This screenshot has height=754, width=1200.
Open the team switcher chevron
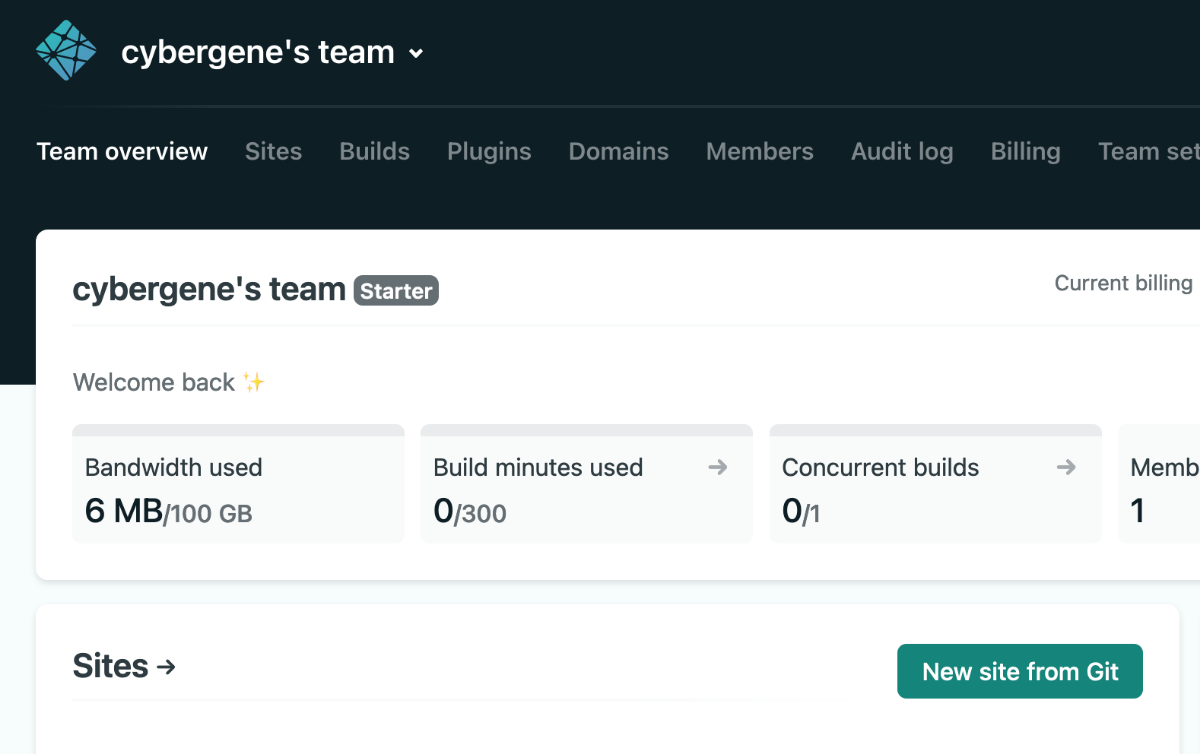[x=416, y=54]
